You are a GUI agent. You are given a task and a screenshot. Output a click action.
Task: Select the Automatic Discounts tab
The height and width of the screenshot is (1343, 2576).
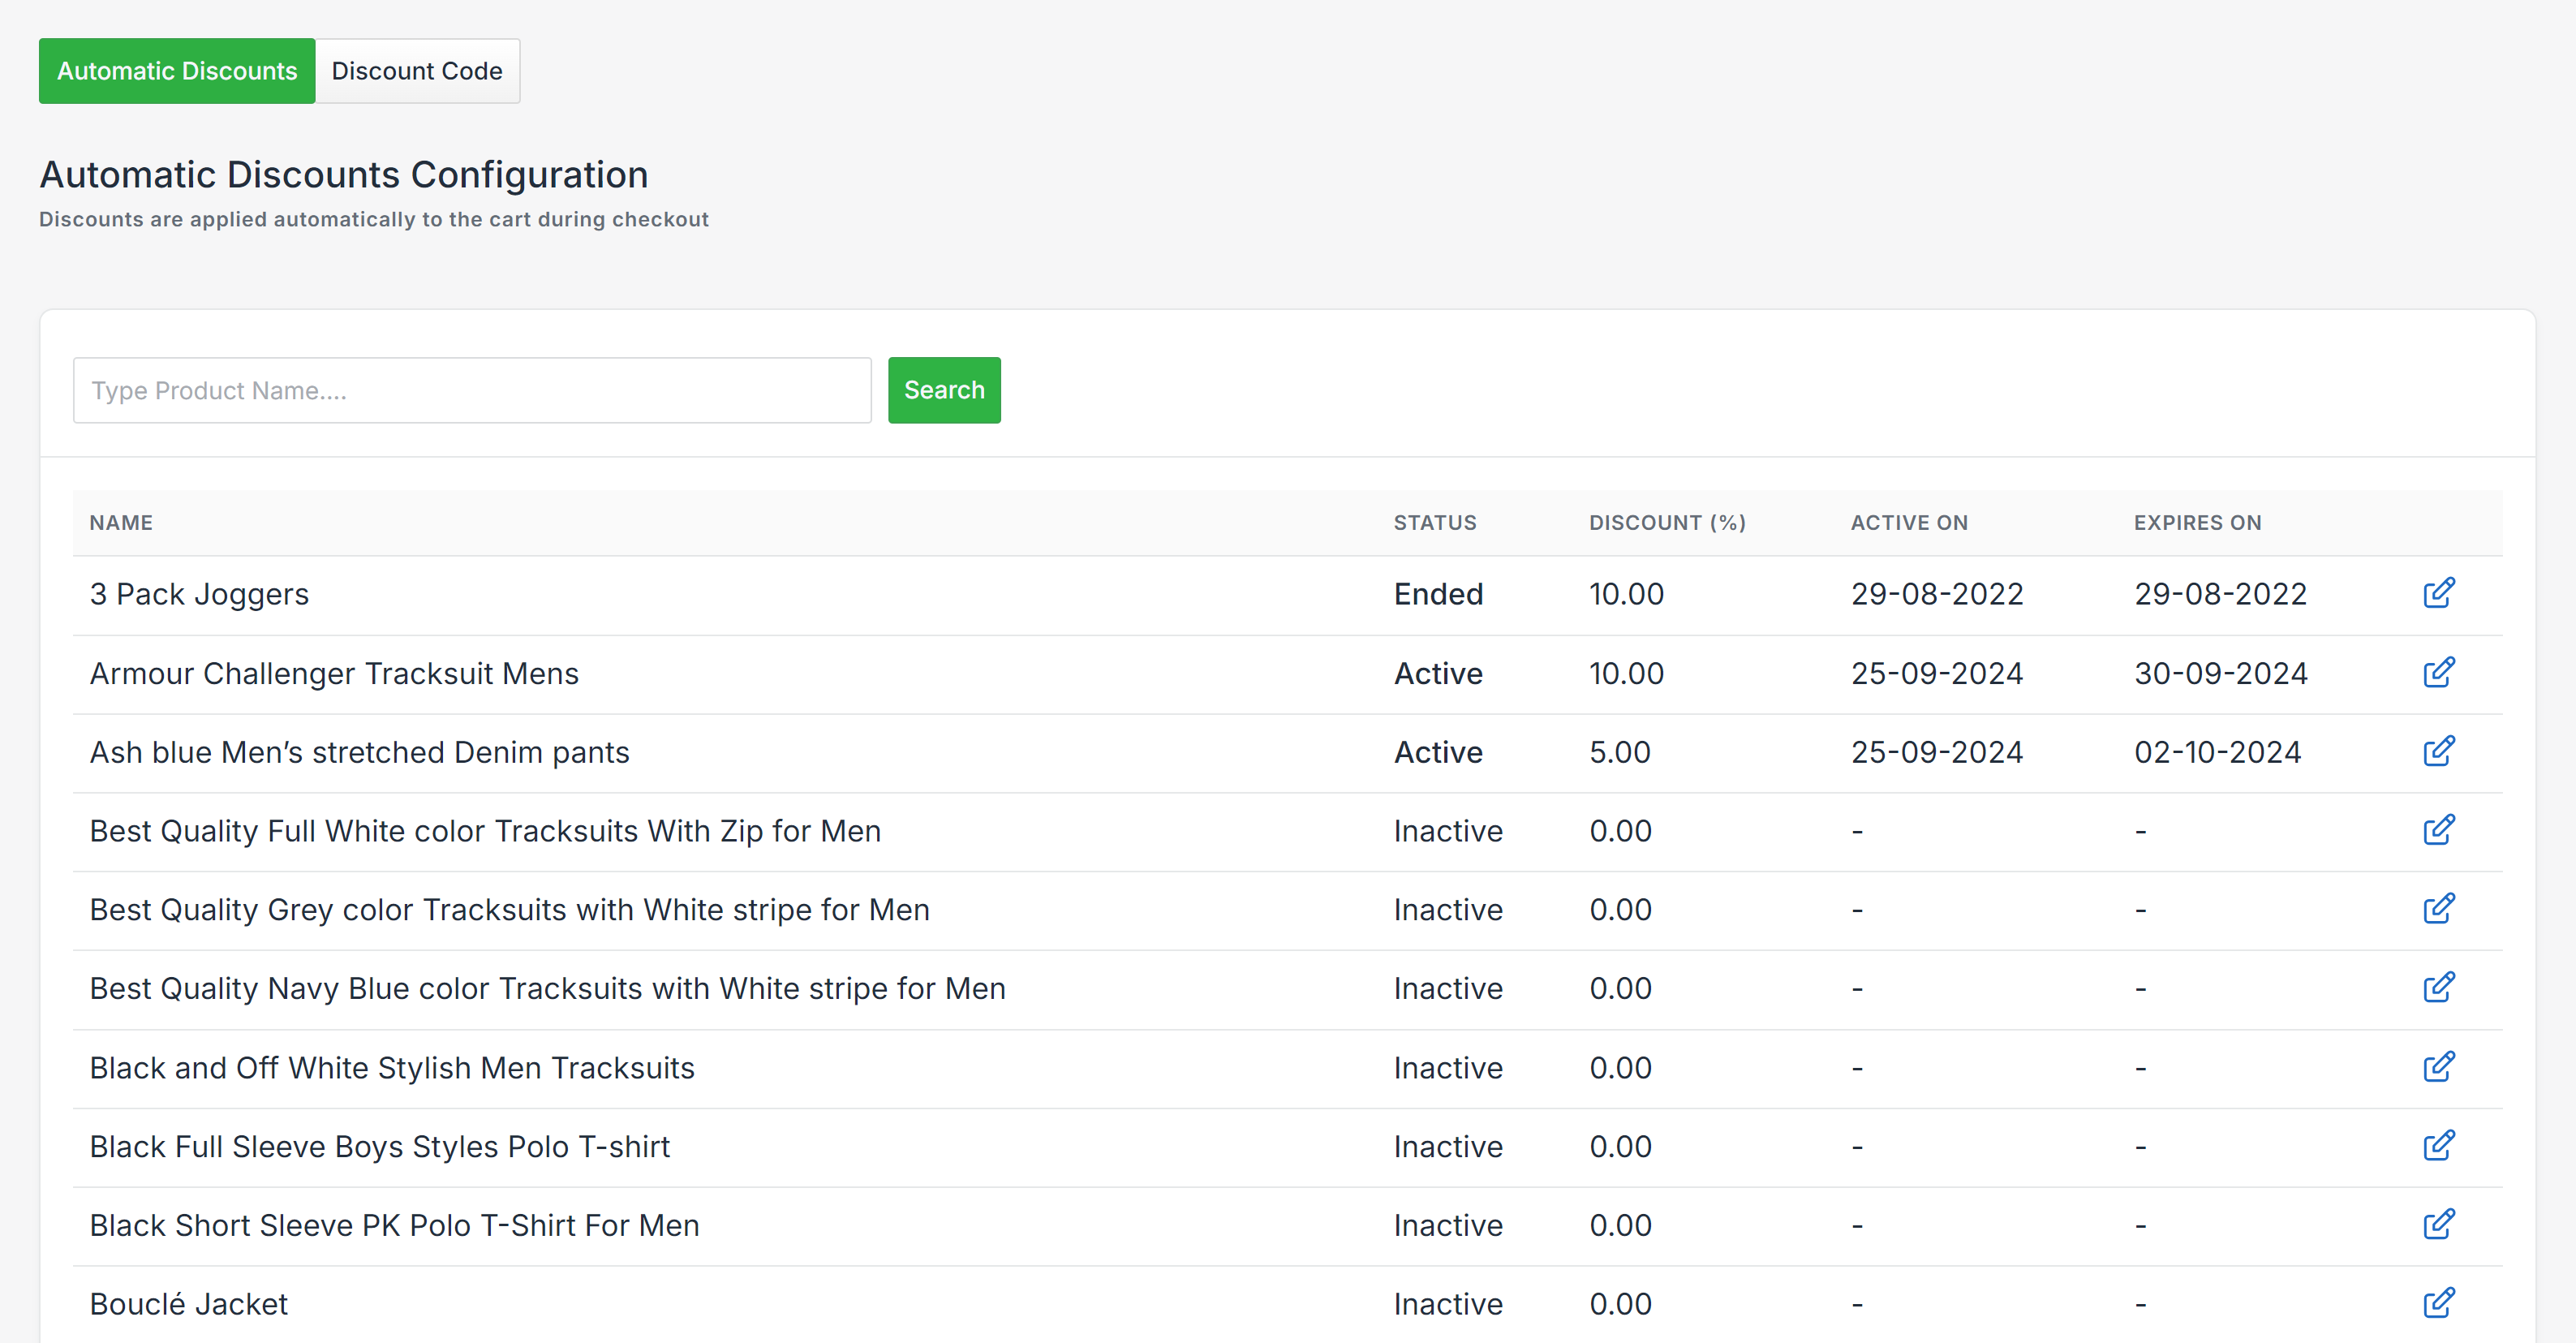pyautogui.click(x=177, y=70)
